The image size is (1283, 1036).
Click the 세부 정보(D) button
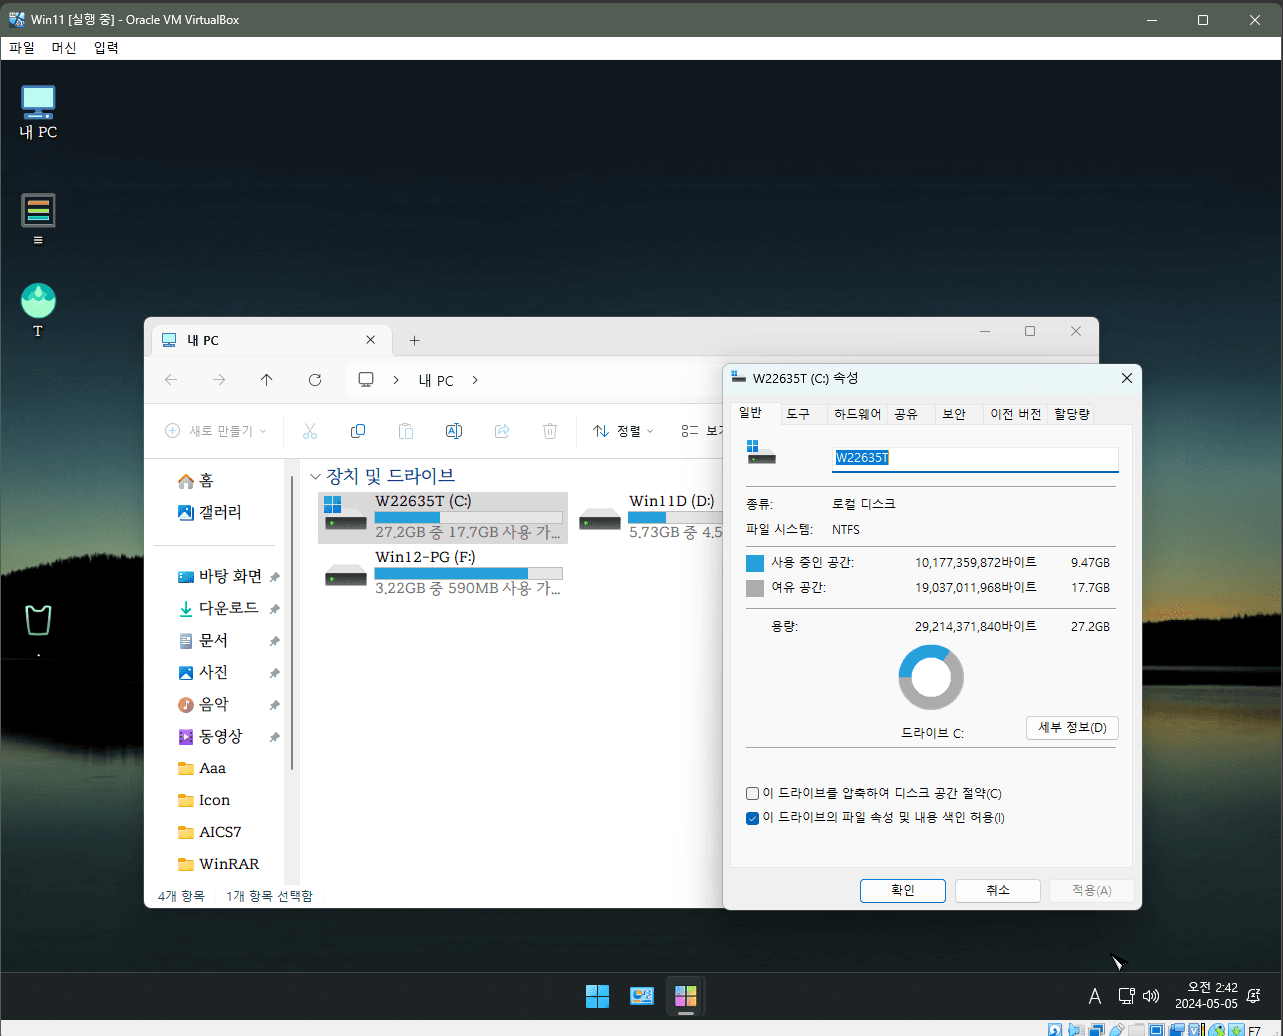(1072, 728)
